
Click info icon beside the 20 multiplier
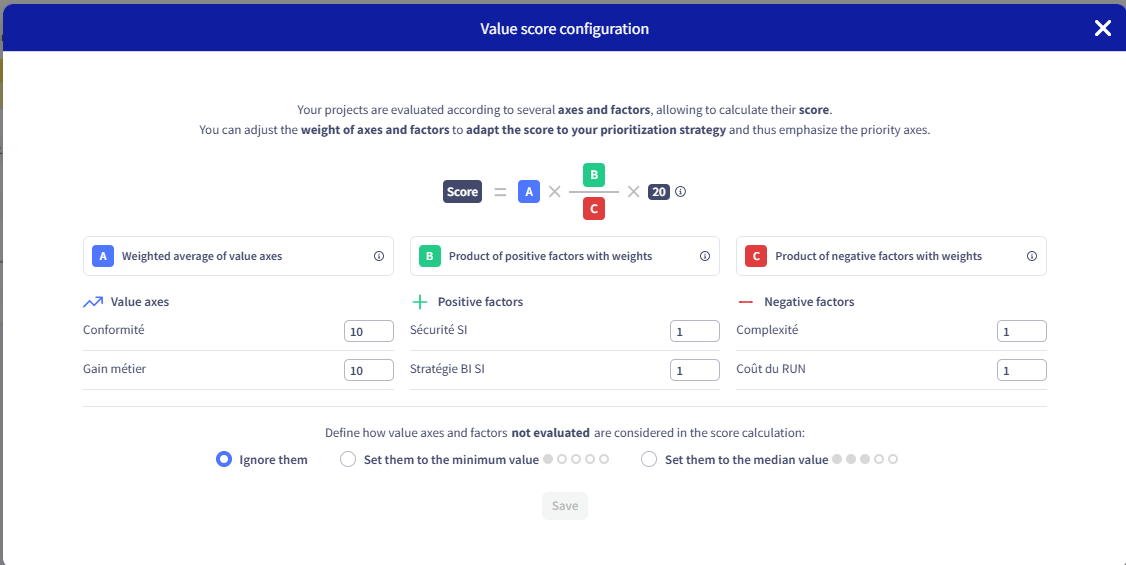pos(681,192)
